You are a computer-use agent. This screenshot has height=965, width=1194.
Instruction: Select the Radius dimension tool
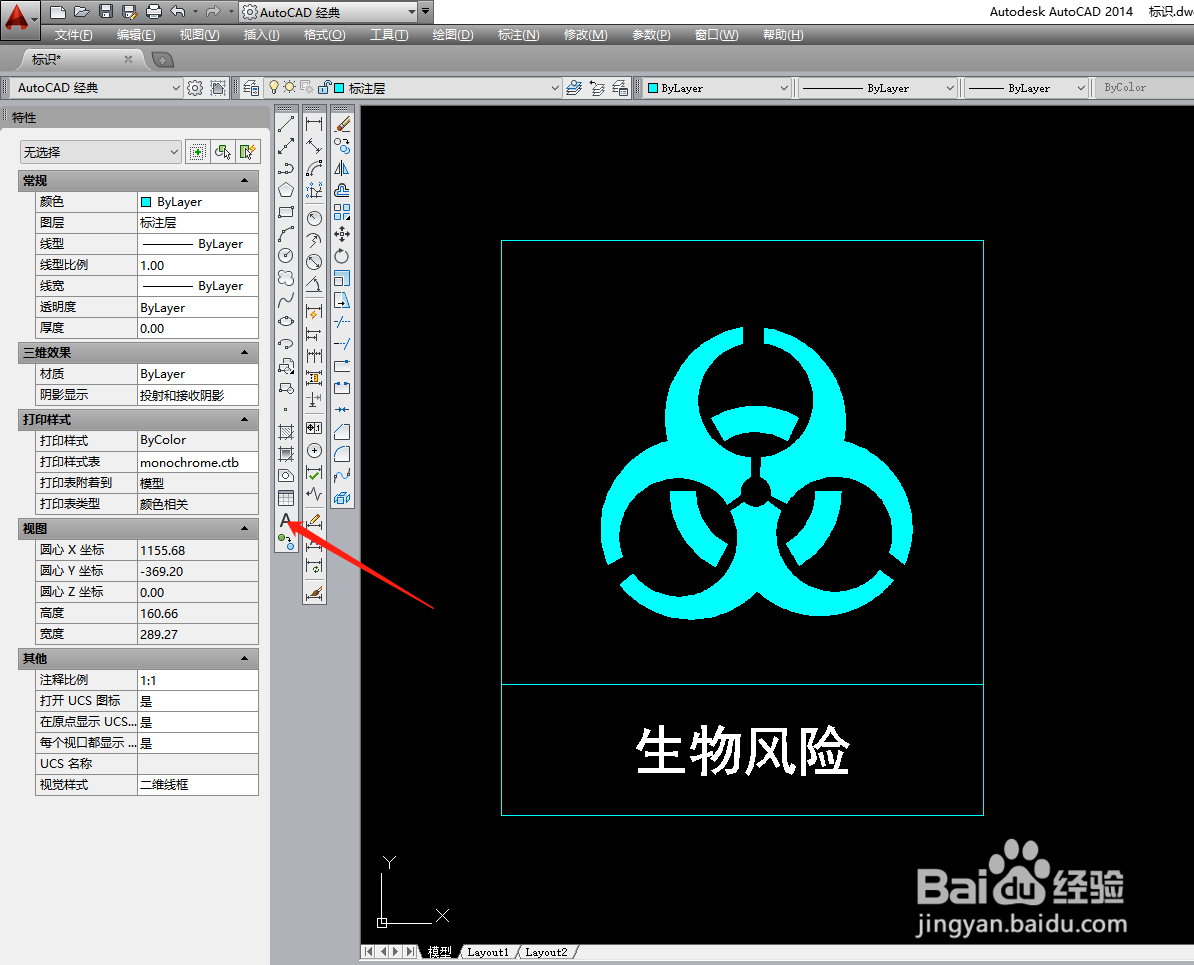tap(314, 219)
